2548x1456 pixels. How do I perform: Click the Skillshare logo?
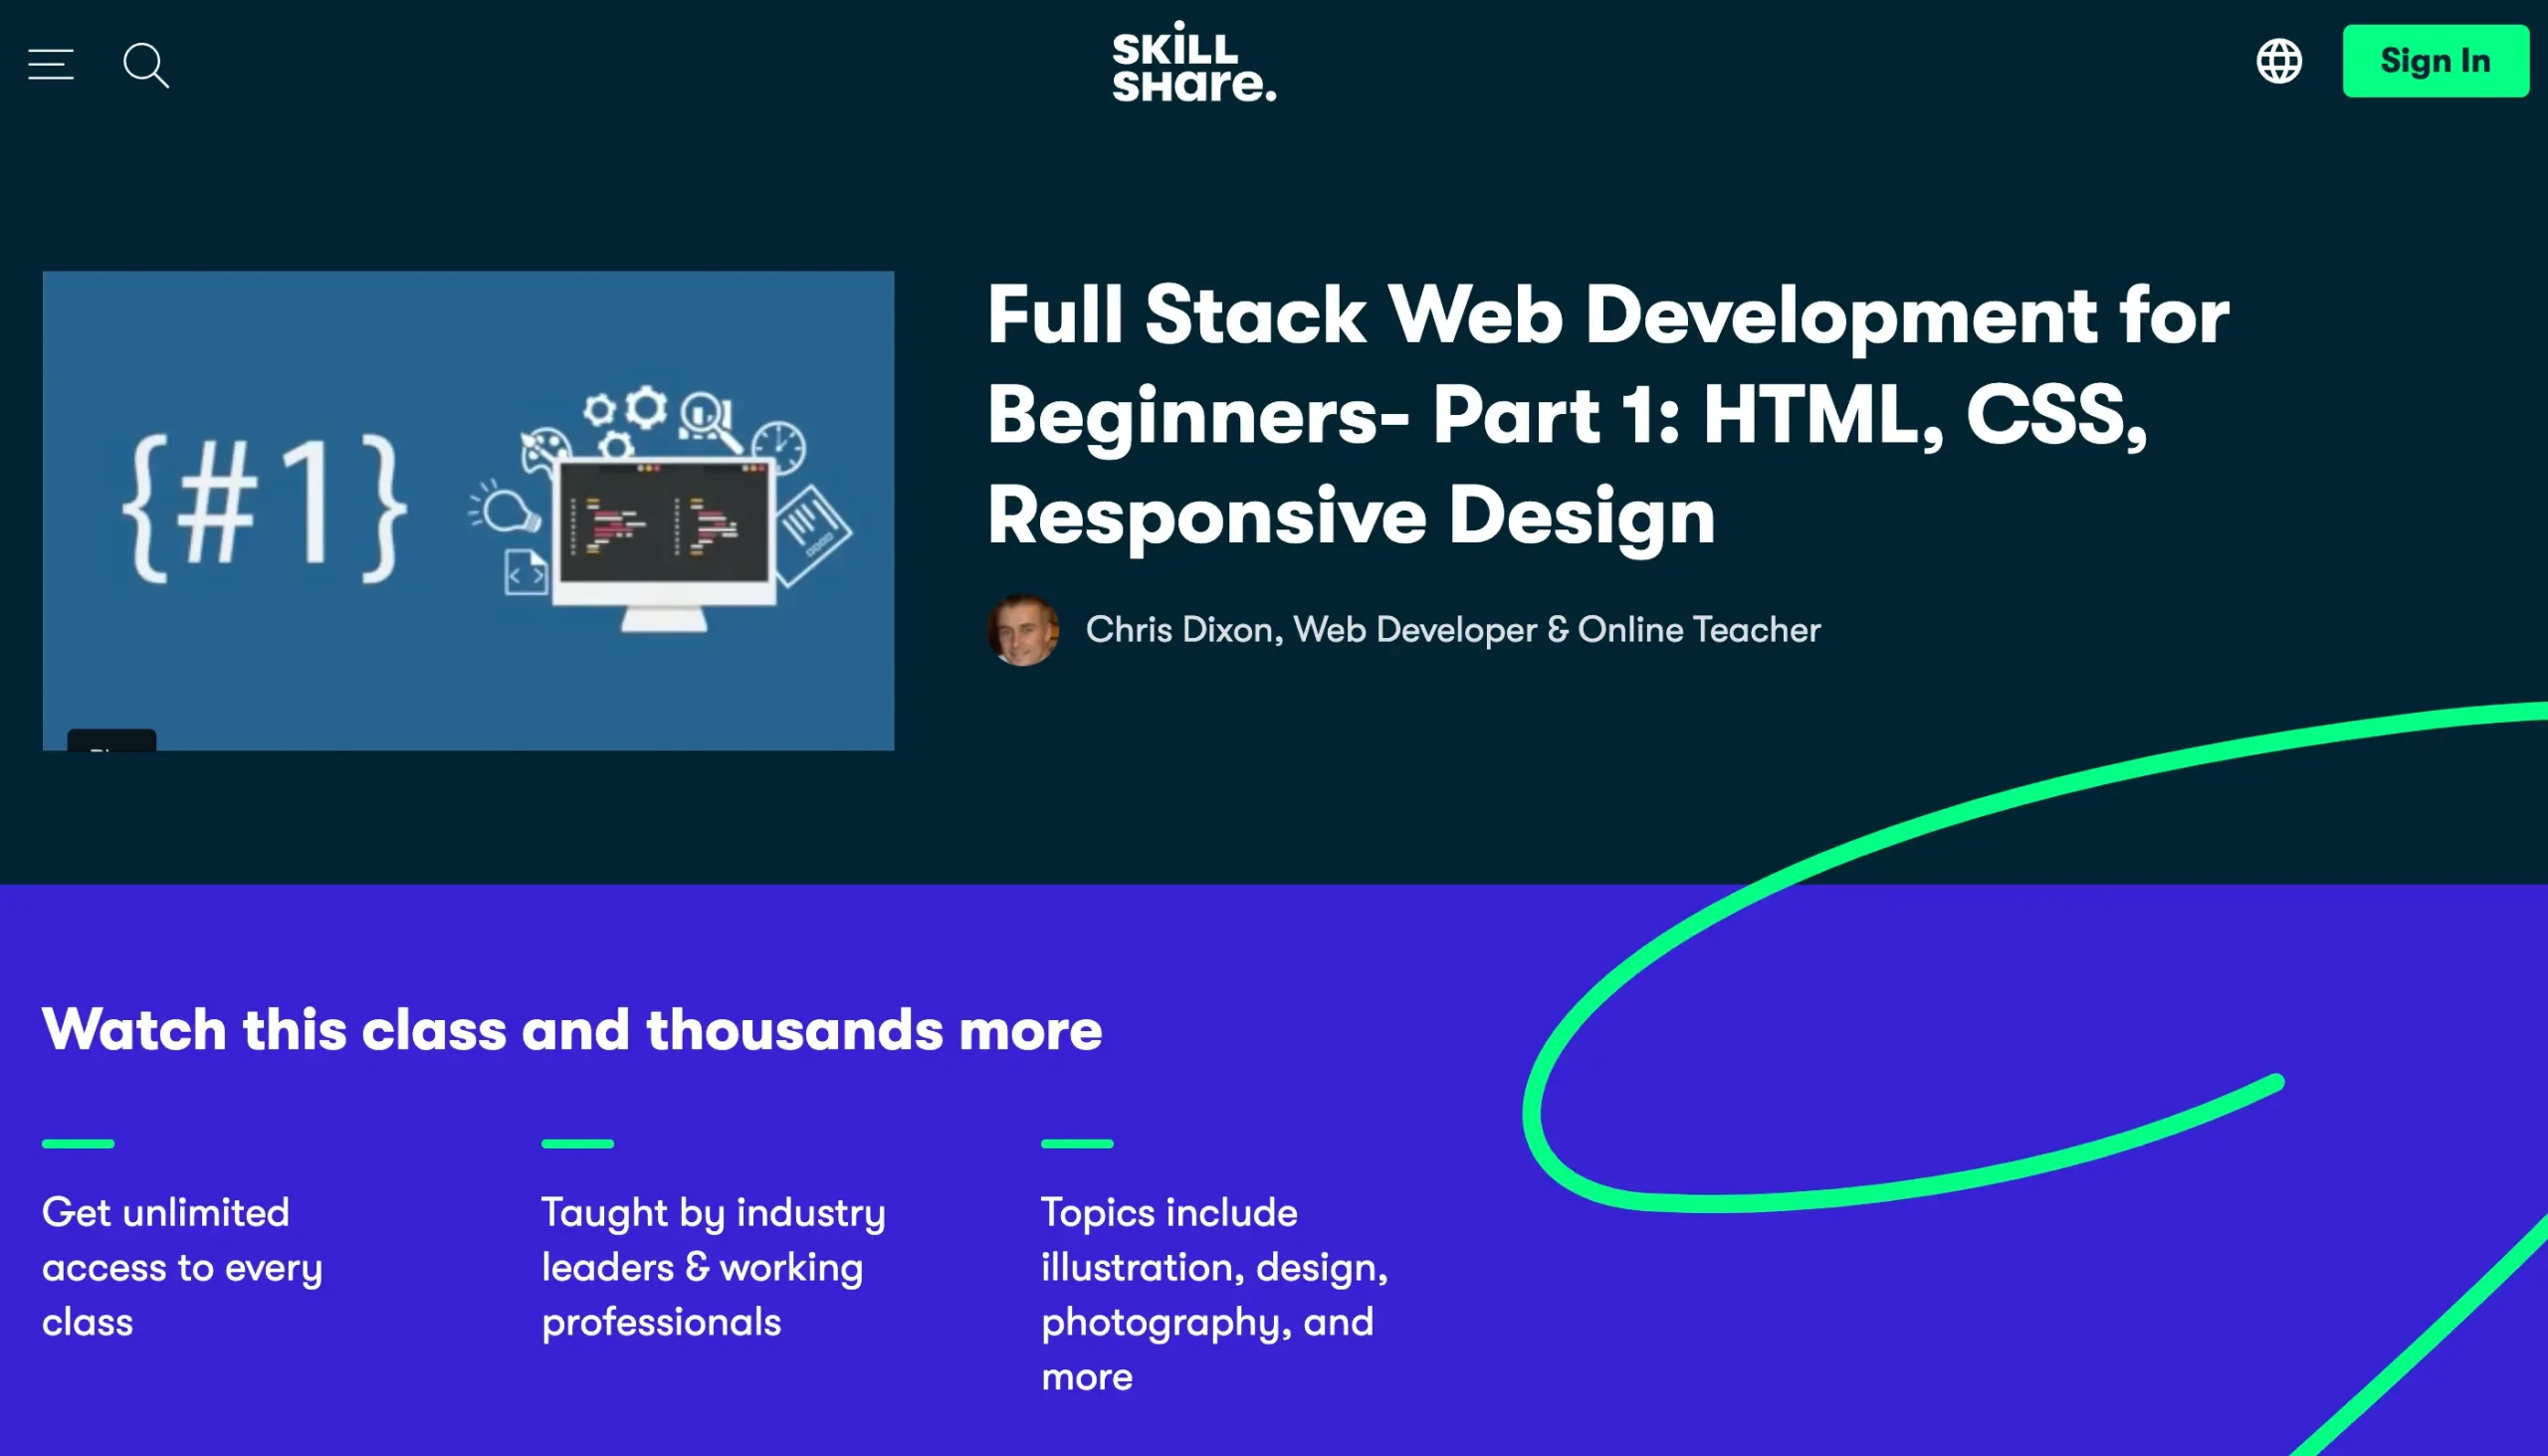(1194, 62)
